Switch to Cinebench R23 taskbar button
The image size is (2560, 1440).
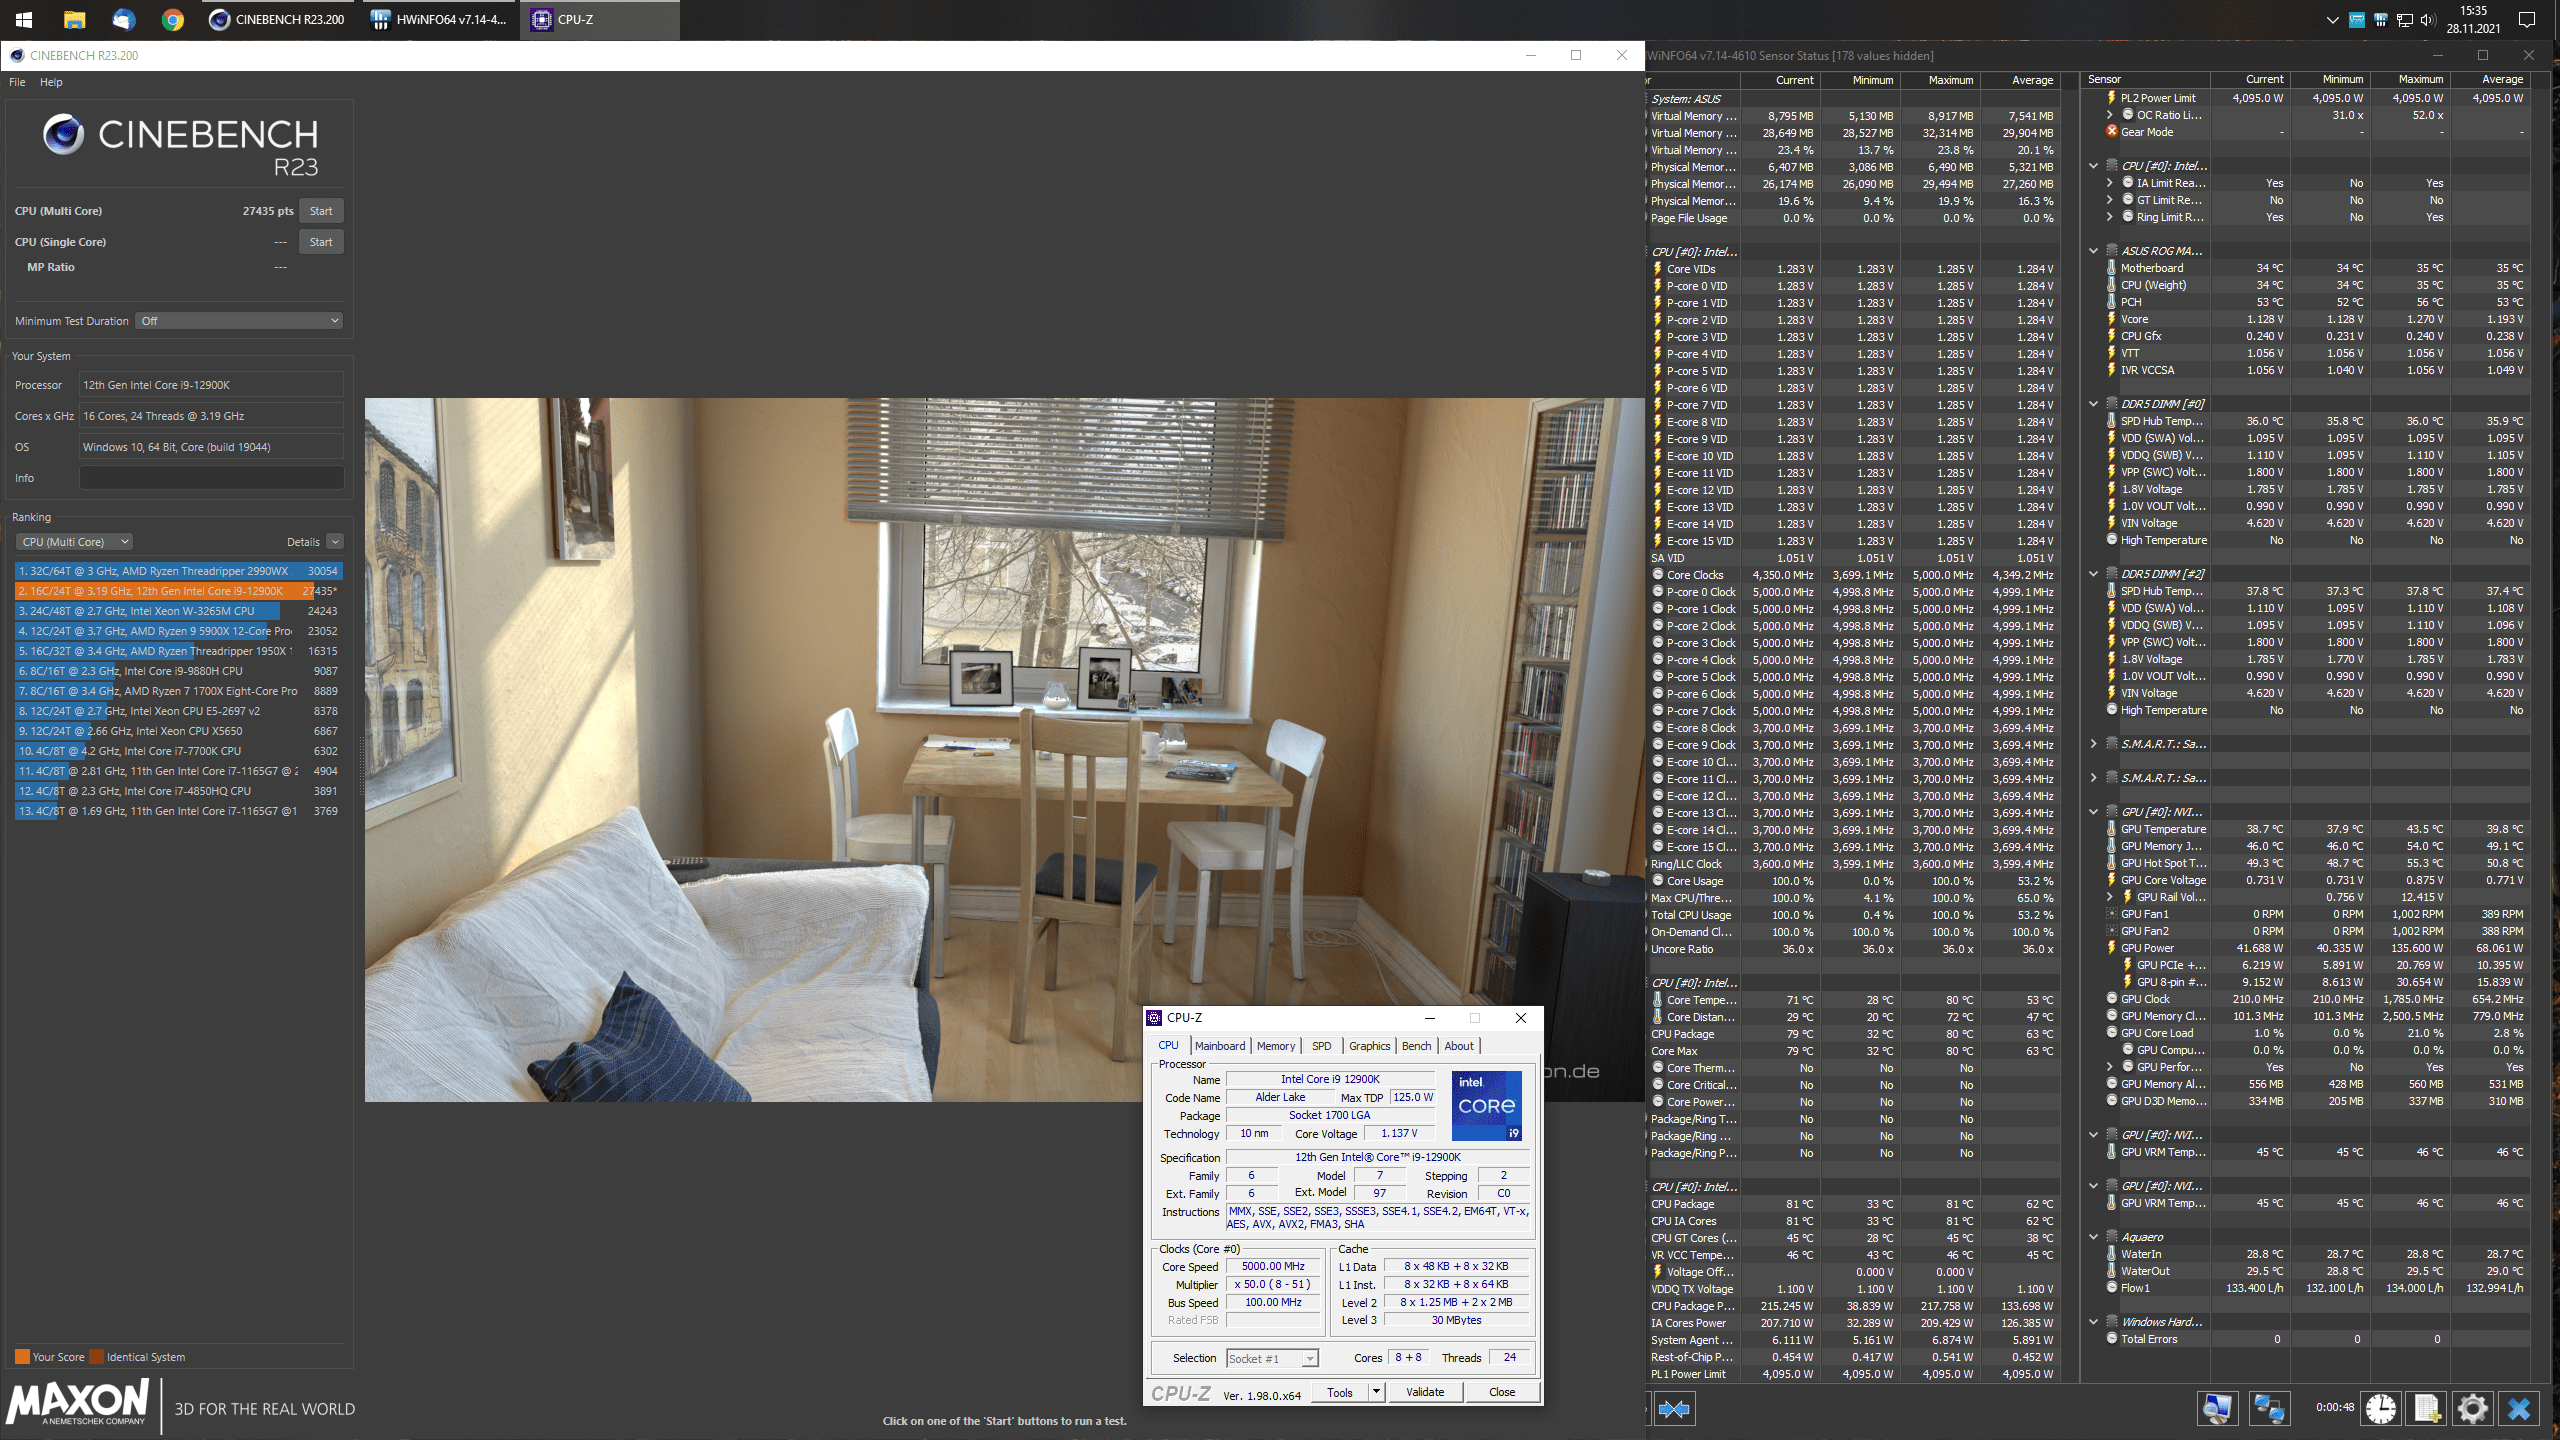(x=278, y=19)
